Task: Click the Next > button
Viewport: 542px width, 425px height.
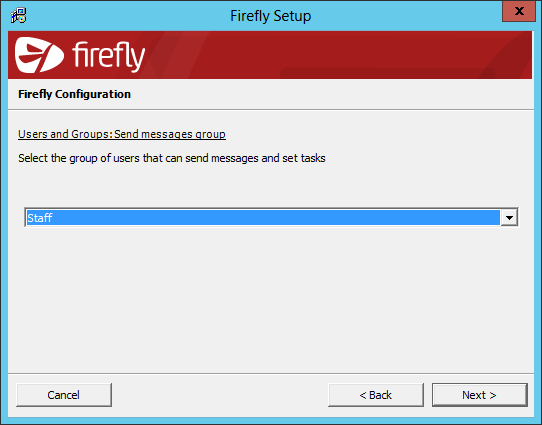Action: click(x=479, y=395)
